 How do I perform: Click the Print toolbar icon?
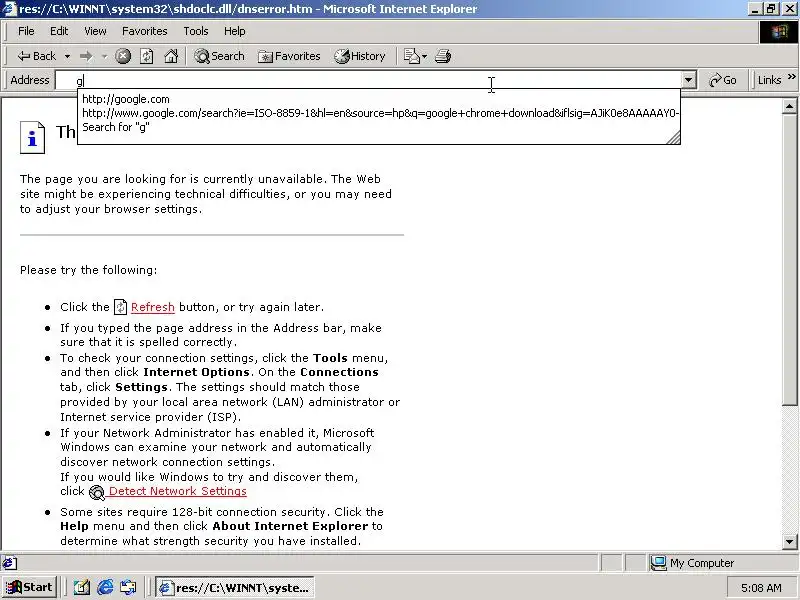[443, 56]
